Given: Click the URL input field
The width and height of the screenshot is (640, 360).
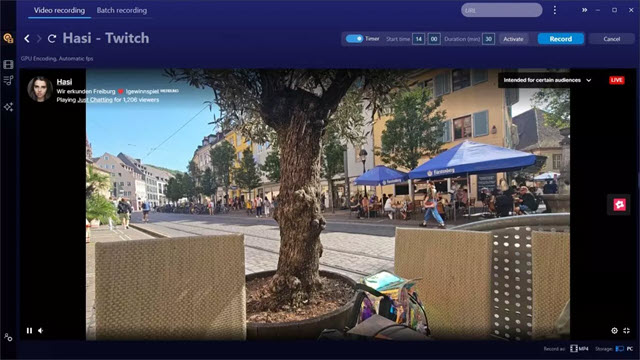Looking at the screenshot, I should [x=502, y=10].
